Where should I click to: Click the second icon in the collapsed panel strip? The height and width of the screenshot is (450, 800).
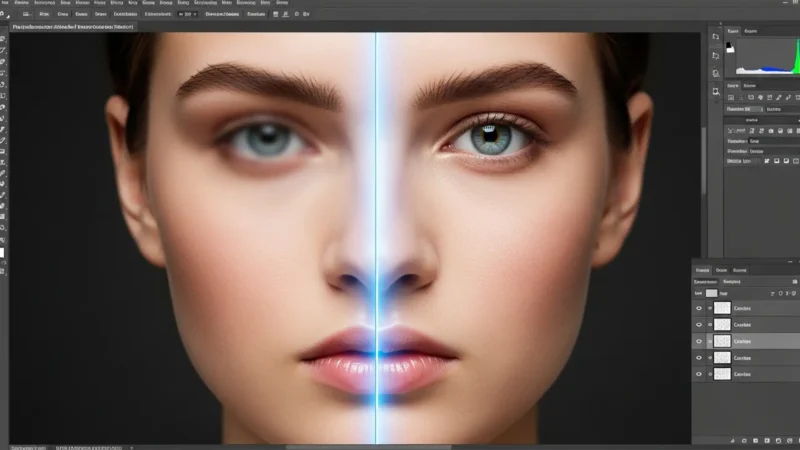point(716,56)
